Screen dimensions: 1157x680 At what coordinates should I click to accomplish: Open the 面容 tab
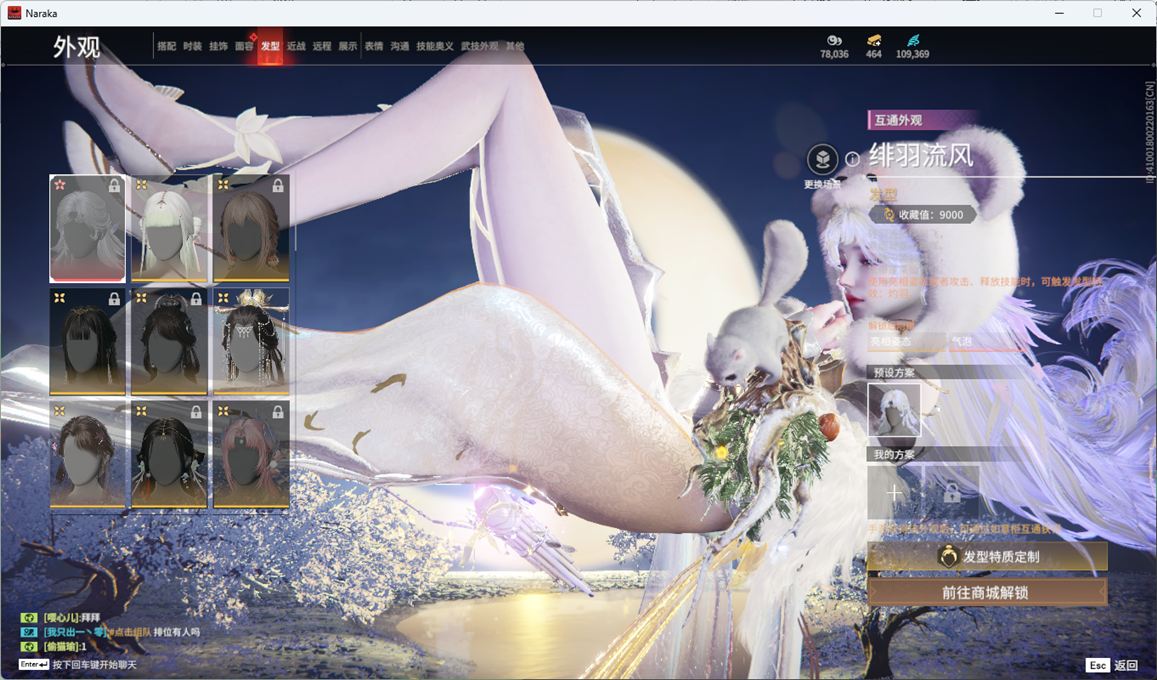pos(244,46)
